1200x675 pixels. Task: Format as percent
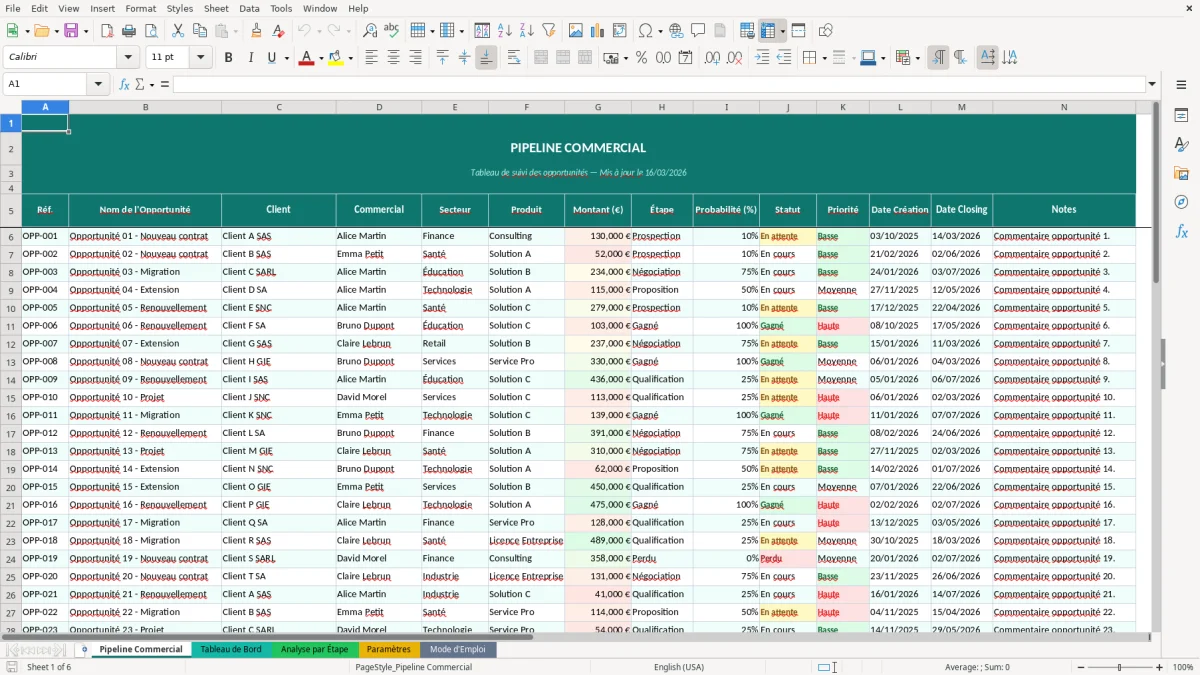tap(641, 58)
